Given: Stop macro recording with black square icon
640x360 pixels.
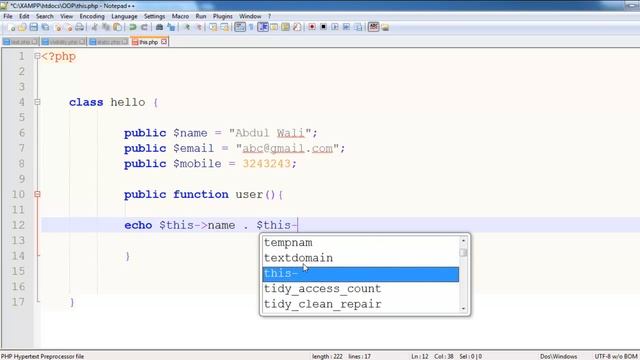Looking at the screenshot, I should 323,27.
